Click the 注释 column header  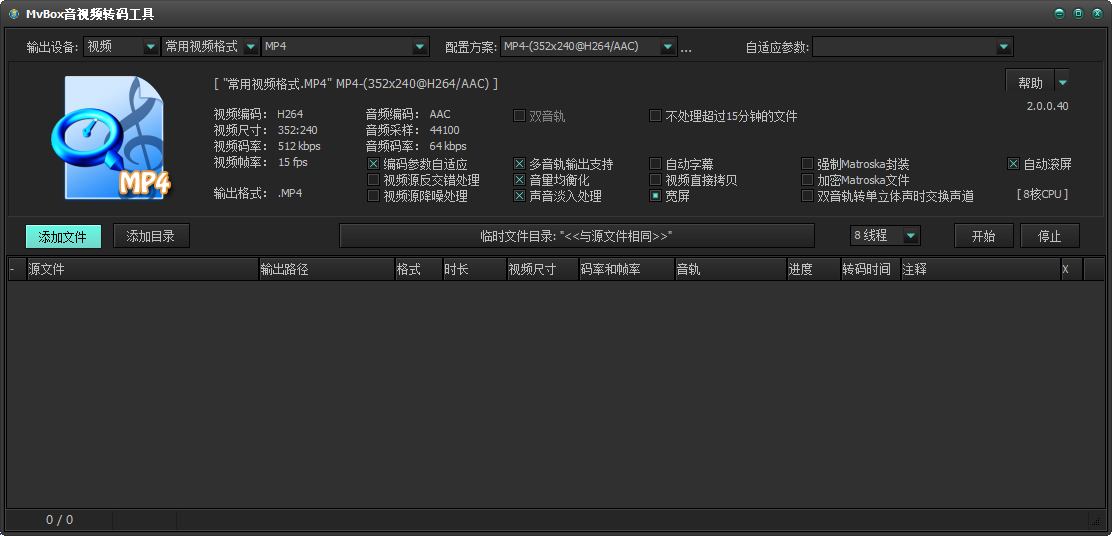tap(980, 269)
